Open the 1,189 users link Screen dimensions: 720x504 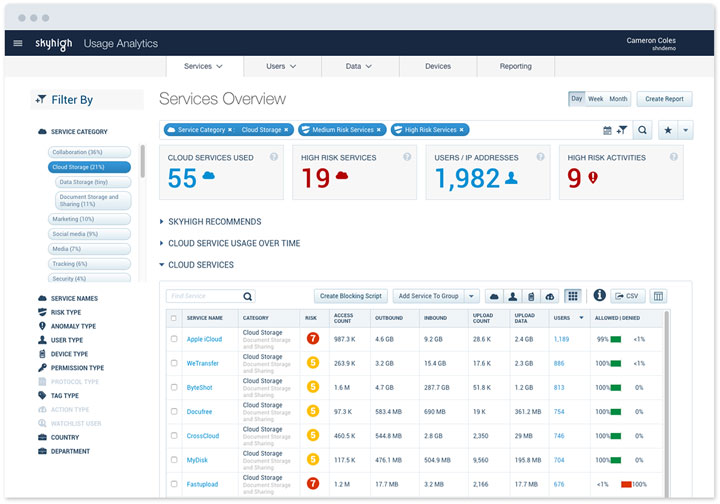coord(561,339)
